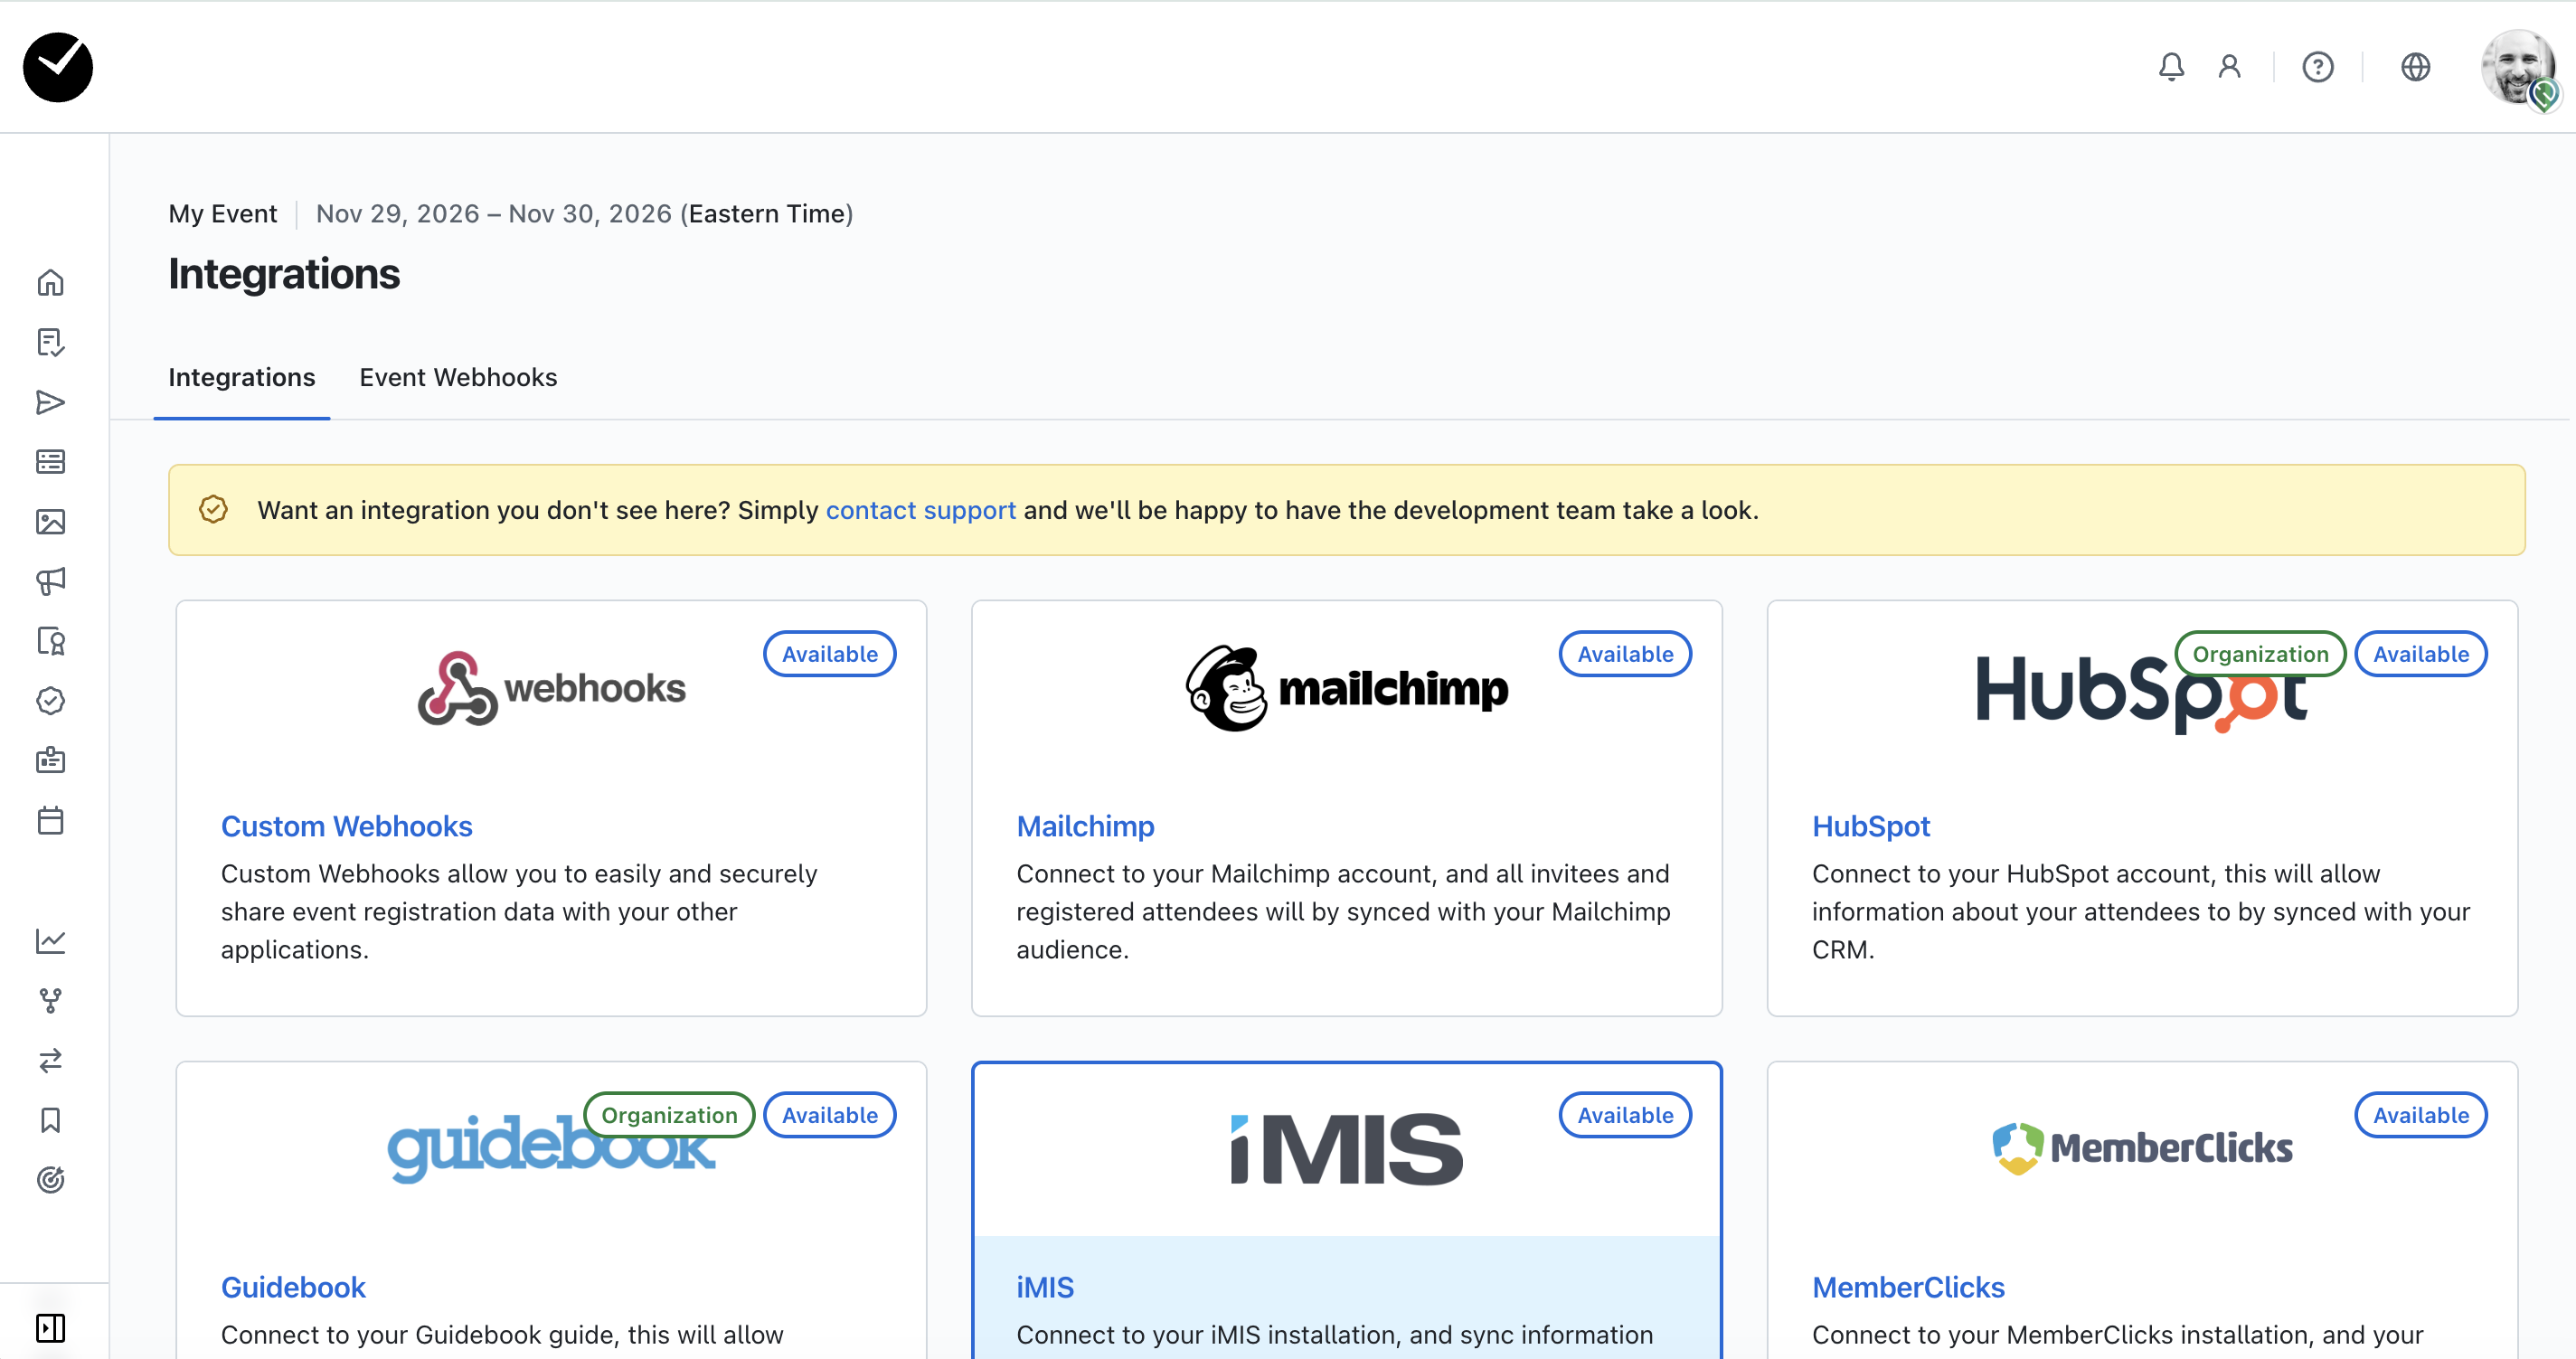Click the Available badge on iMIS card
Screen dimensions: 2576x1359
coord(1624,1115)
